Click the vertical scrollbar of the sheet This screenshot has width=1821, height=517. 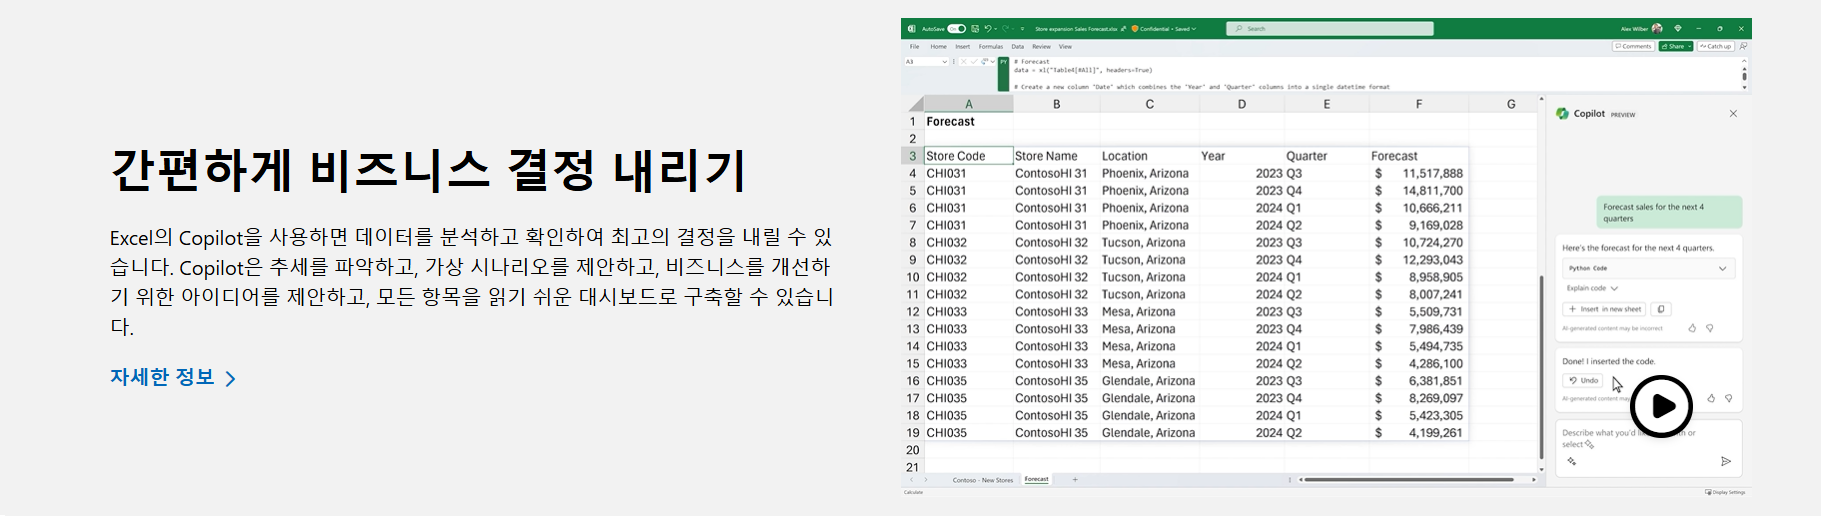click(x=1541, y=365)
